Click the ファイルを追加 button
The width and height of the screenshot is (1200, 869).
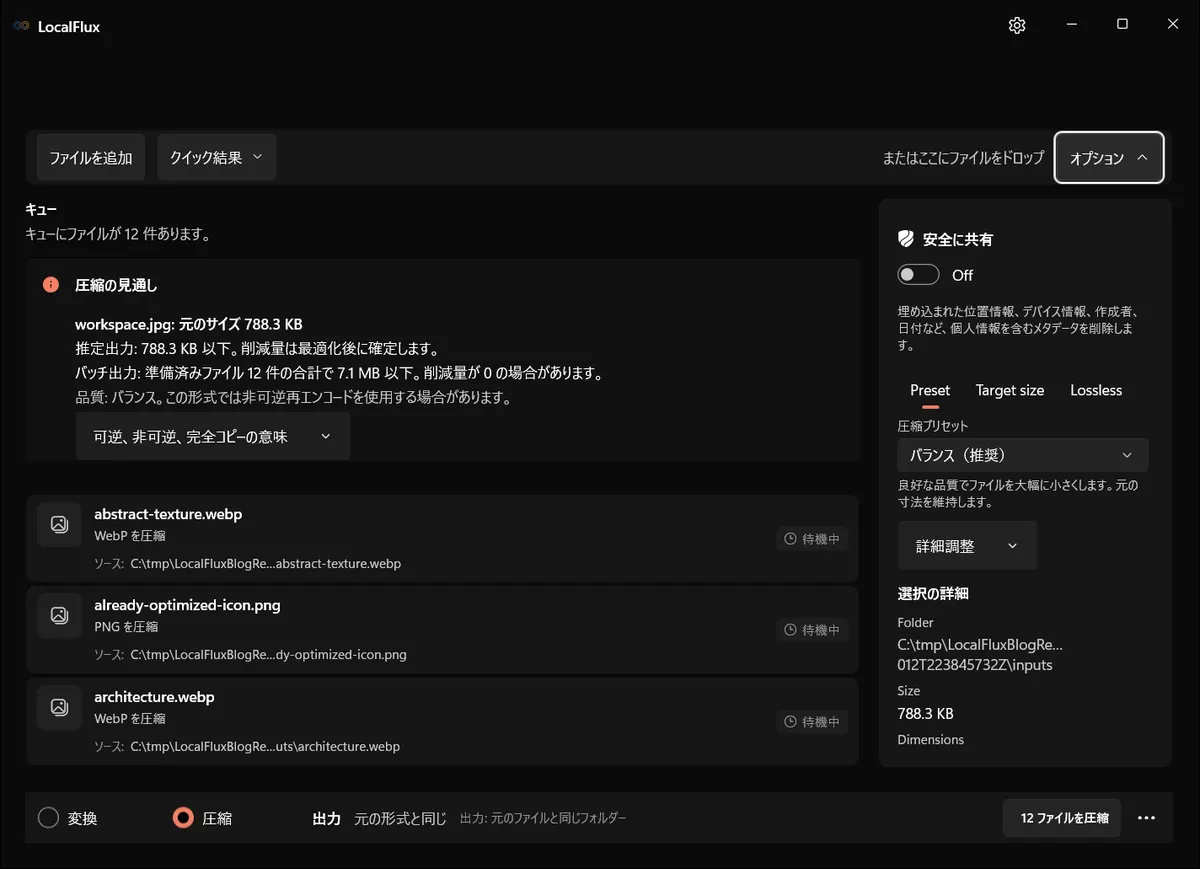[x=91, y=158]
